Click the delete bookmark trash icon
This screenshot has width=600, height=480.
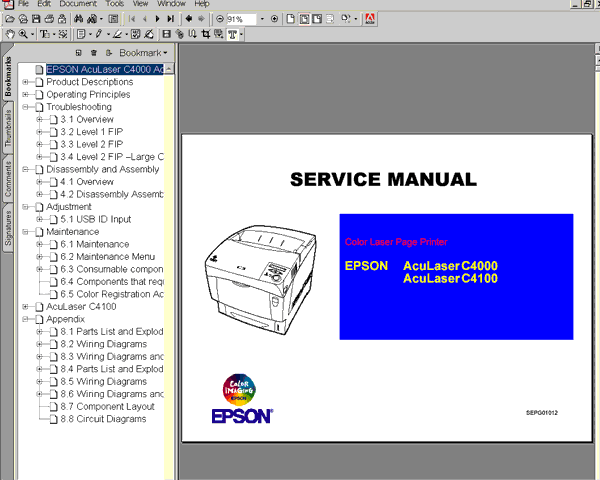tap(94, 53)
